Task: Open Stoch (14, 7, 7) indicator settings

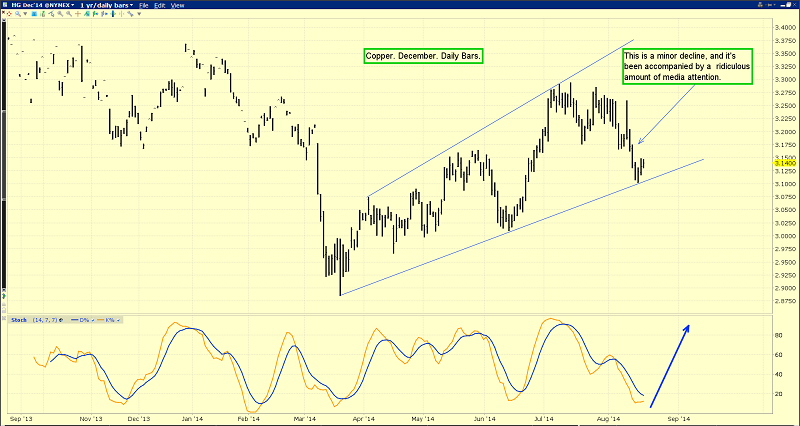Action: point(61,319)
